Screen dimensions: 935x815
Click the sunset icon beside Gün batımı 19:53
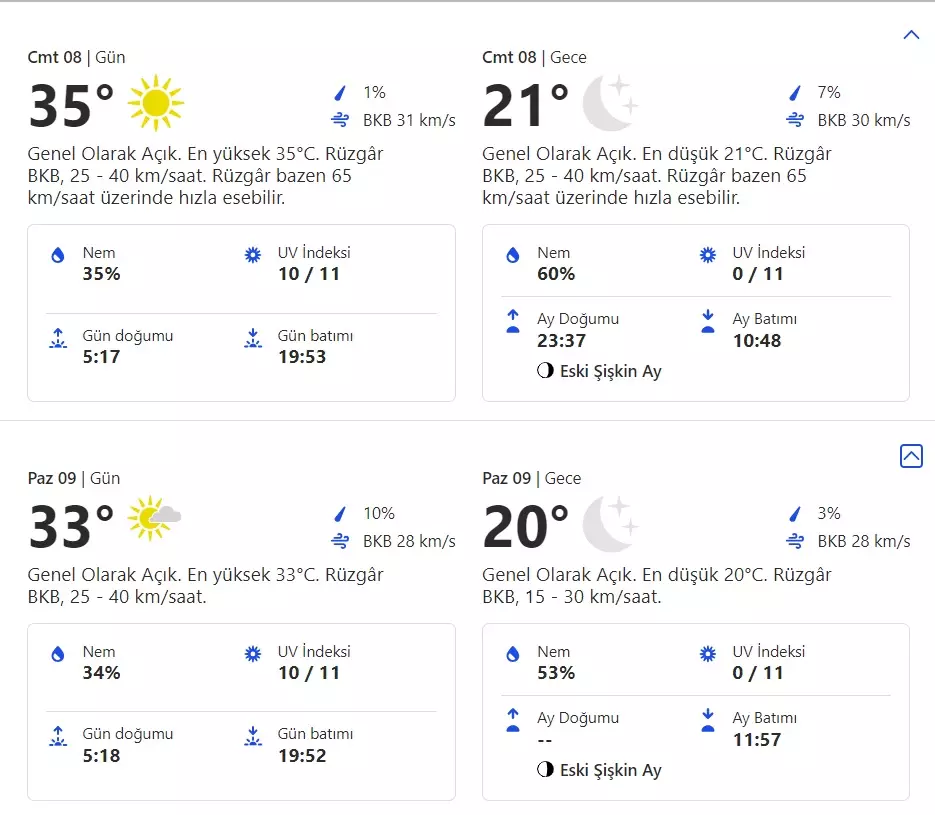click(x=253, y=338)
